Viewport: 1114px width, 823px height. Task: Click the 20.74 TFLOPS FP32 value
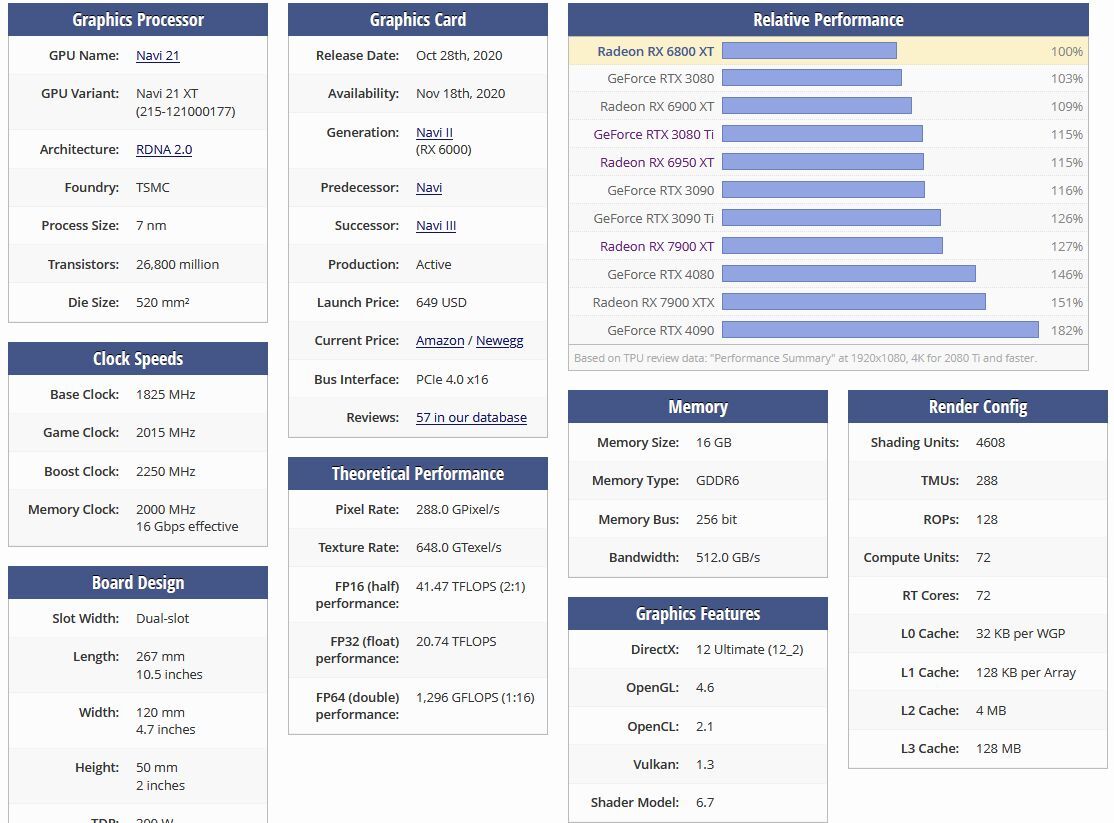[x=456, y=641]
